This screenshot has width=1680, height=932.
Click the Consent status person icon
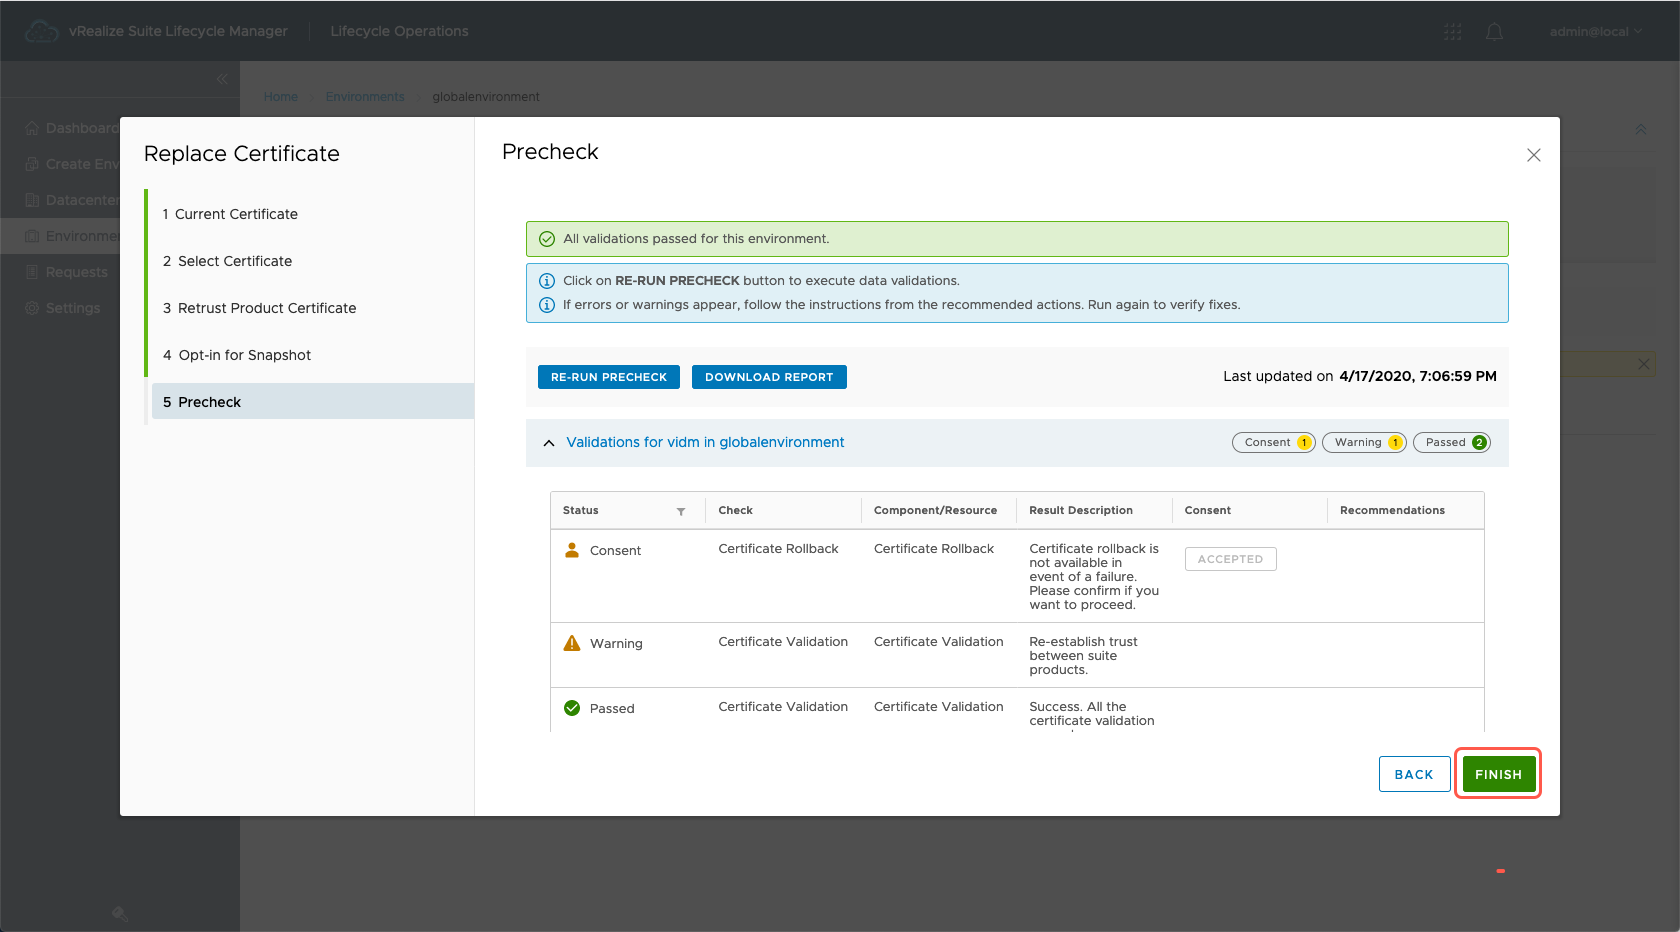pyautogui.click(x=572, y=550)
